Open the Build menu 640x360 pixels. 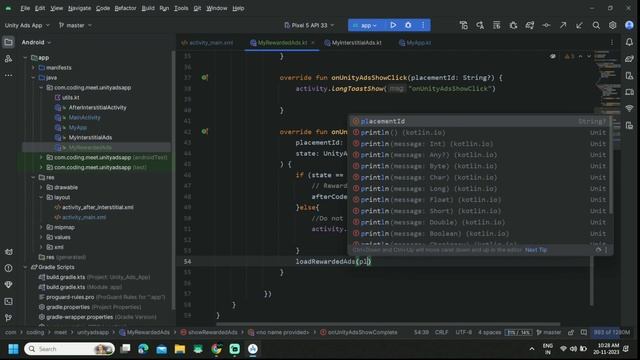148,8
